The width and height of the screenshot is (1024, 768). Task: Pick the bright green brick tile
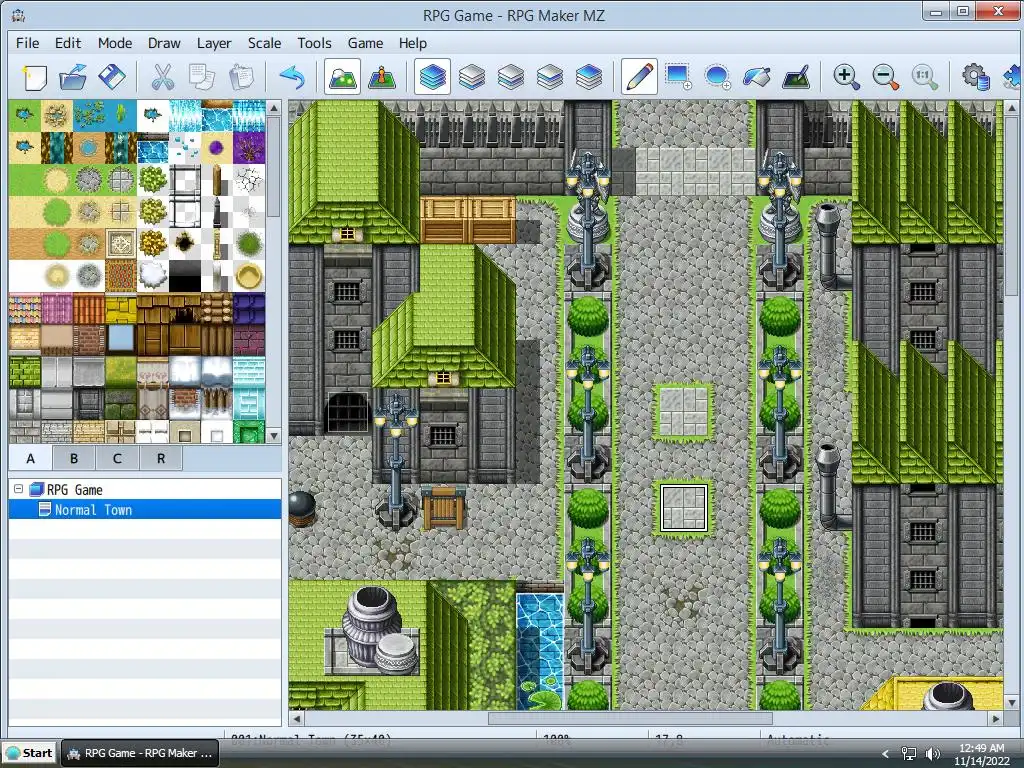[x=25, y=373]
